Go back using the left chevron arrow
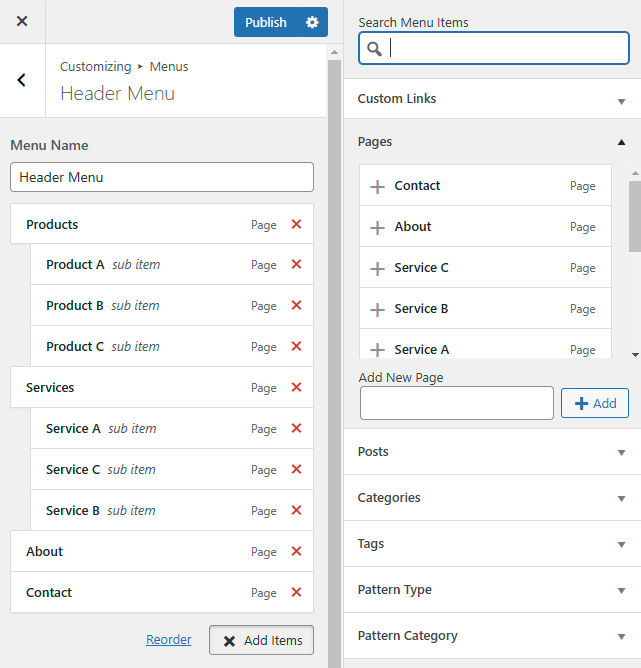The width and height of the screenshot is (641, 668). pyautogui.click(x=22, y=80)
